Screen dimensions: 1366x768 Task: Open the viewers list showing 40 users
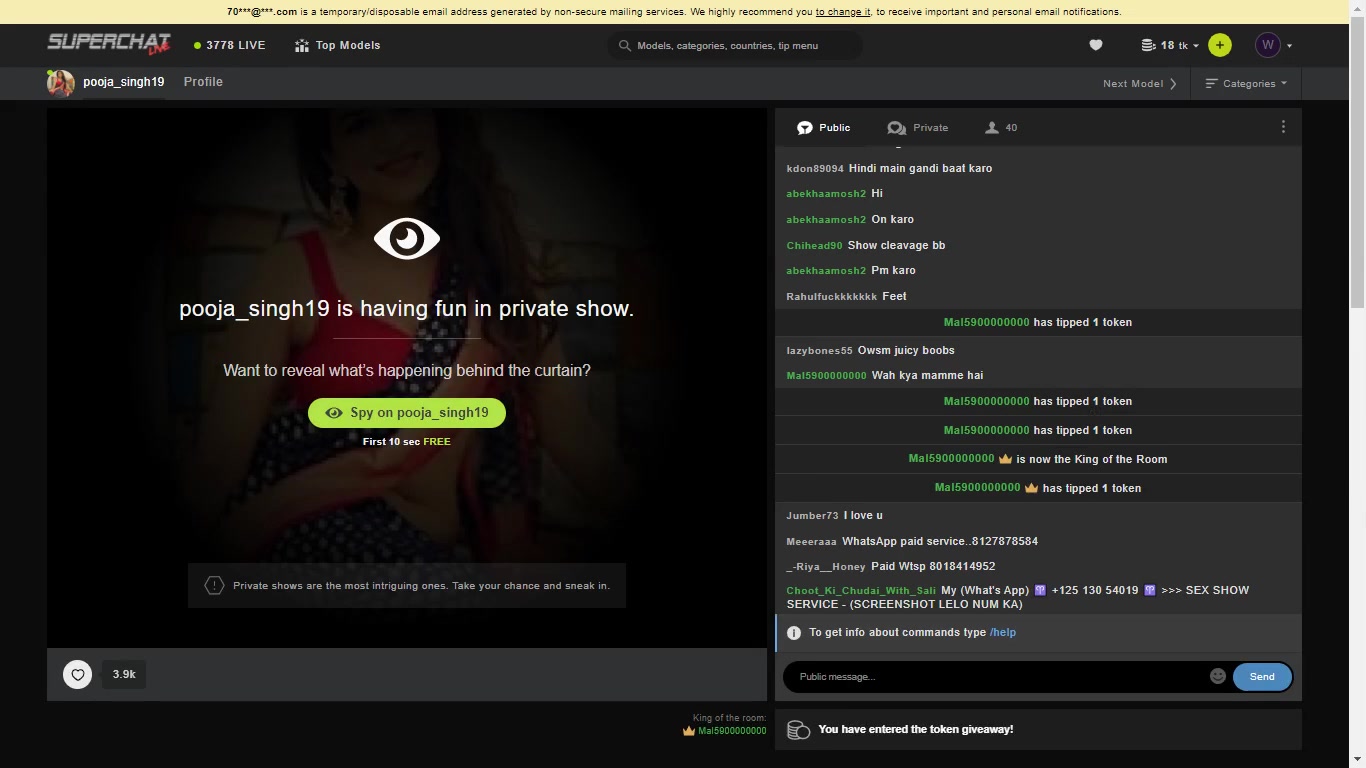pyautogui.click(x=1001, y=128)
